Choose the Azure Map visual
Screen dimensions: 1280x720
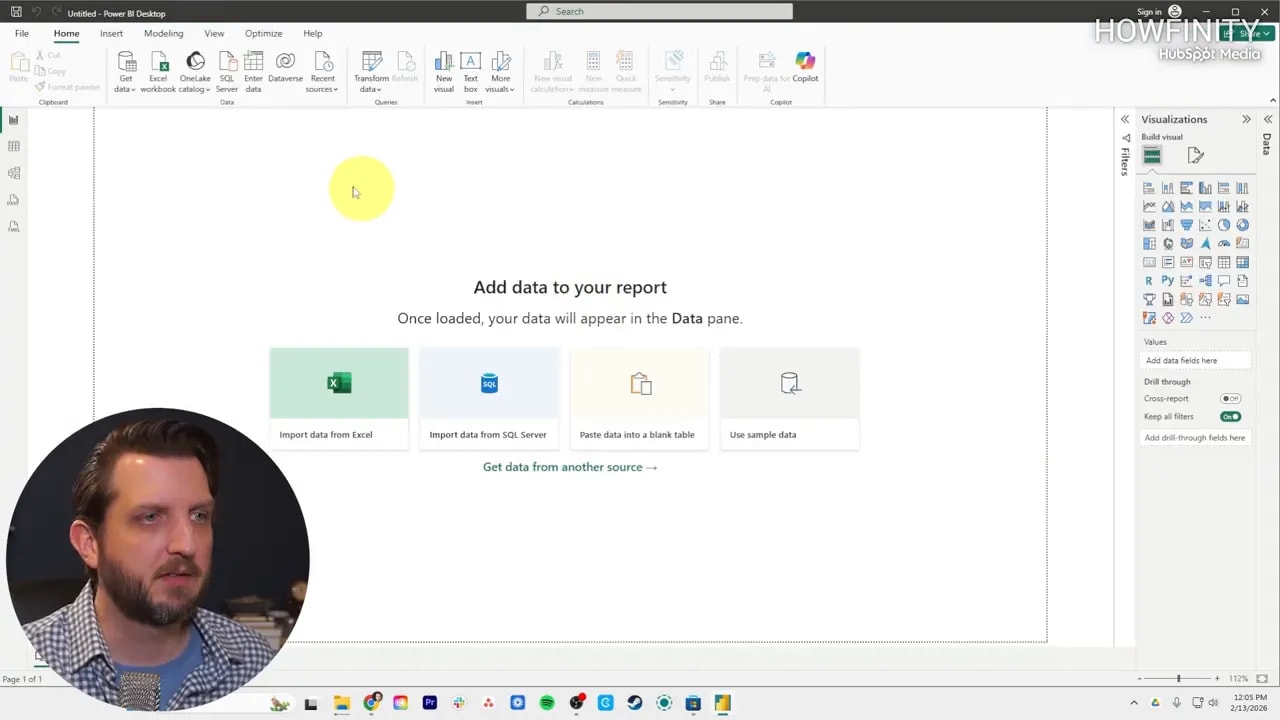(1205, 243)
